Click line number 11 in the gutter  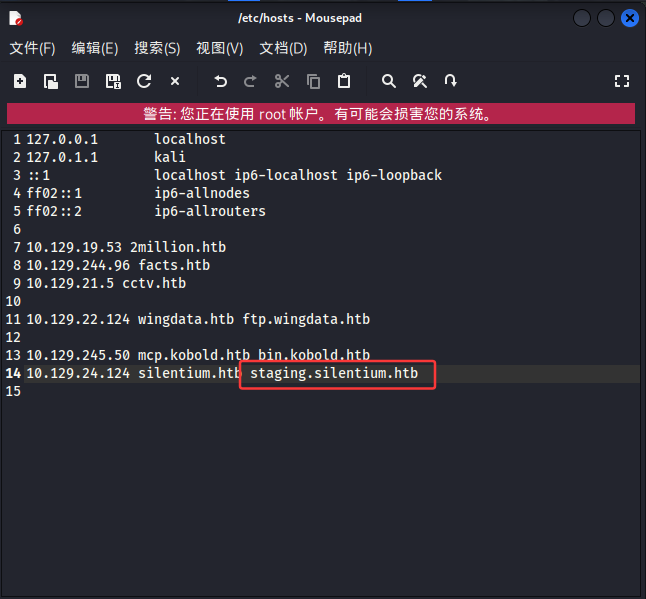click(x=13, y=320)
